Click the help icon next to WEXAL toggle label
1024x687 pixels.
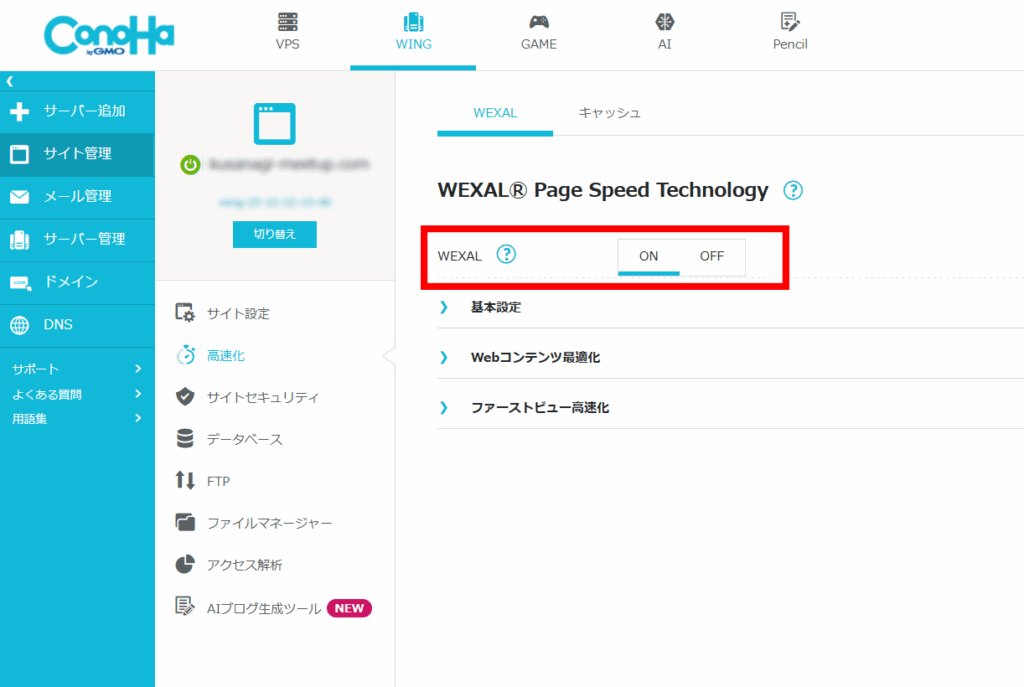(x=506, y=255)
